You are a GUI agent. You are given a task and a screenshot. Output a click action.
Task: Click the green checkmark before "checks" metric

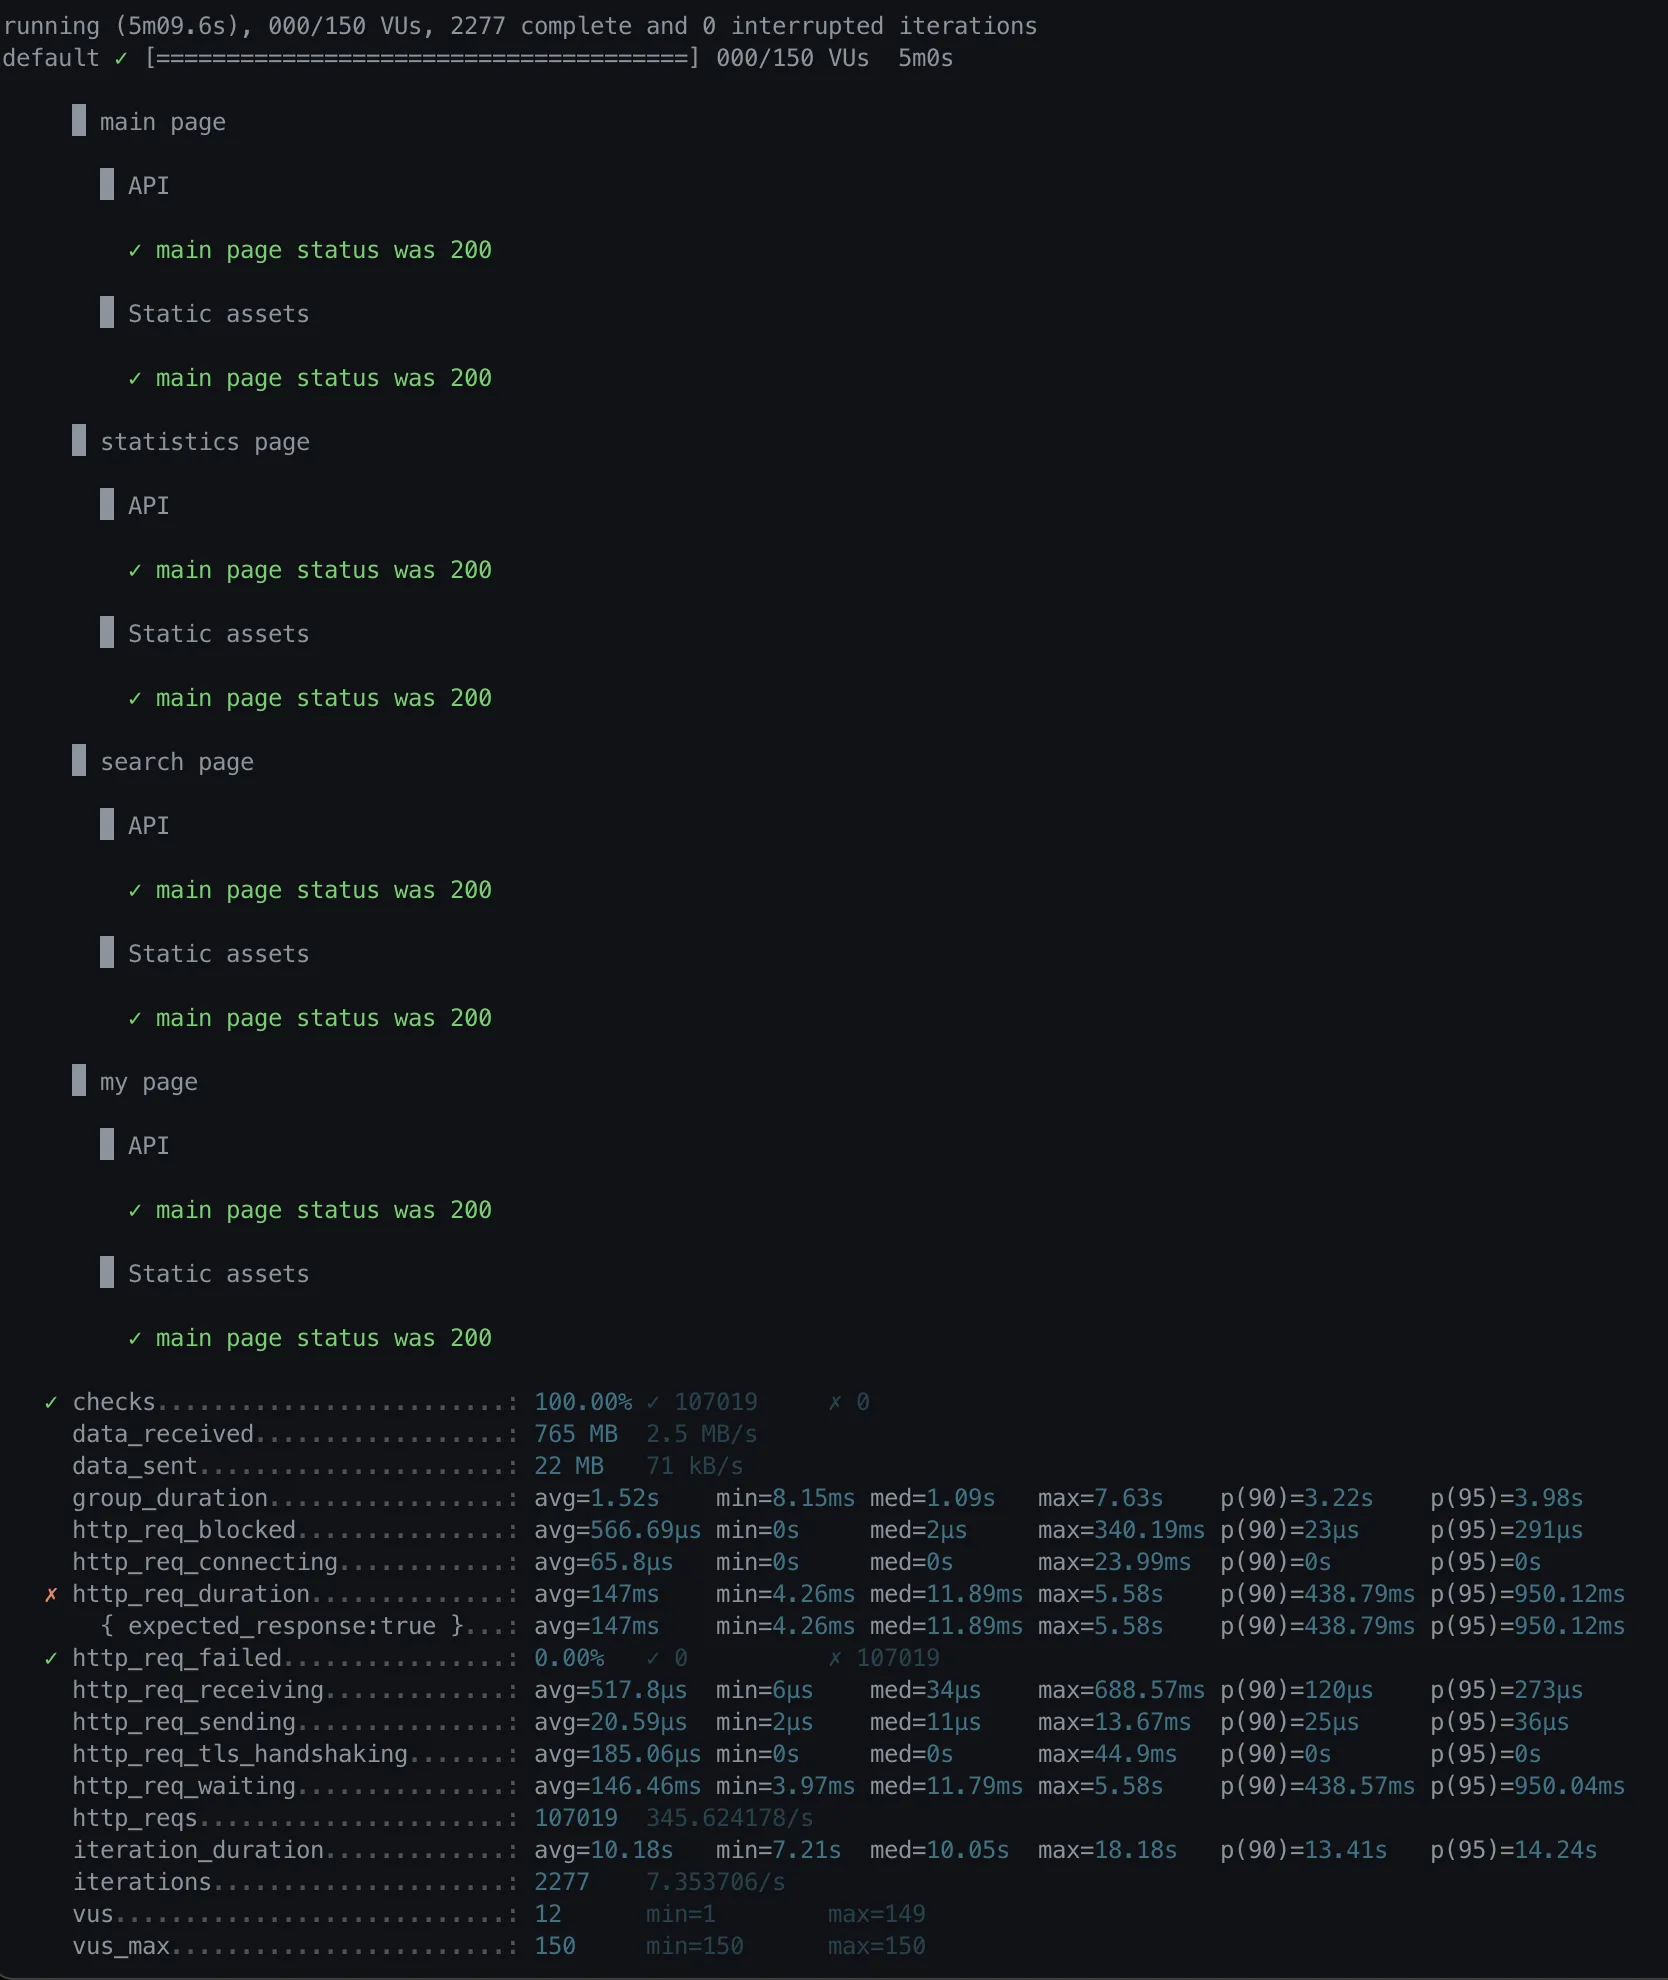click(x=51, y=1402)
